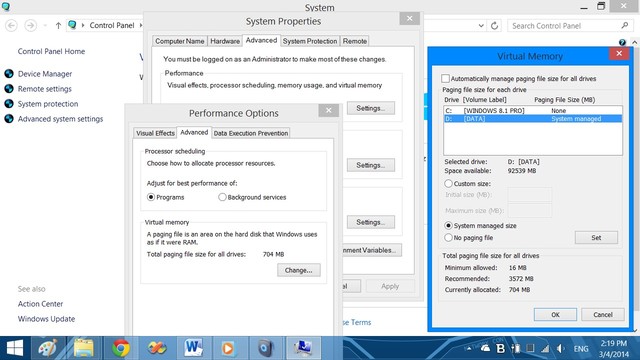Click the search magnifier icon
Image resolution: width=640 pixels, height=360 pixels.
(624, 25)
